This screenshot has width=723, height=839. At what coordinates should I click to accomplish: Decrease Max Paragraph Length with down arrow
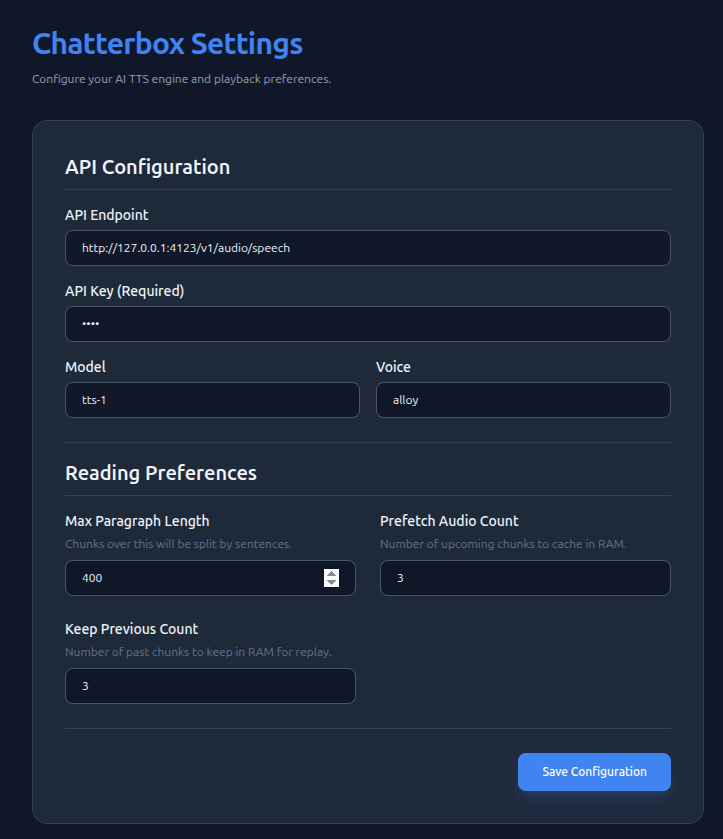332,583
